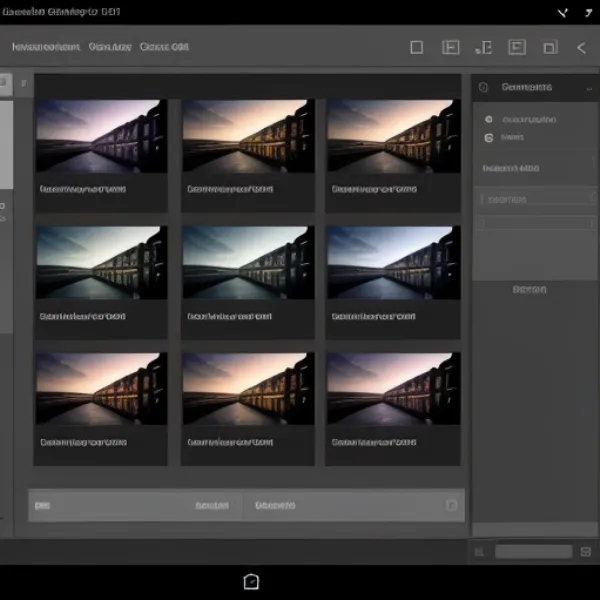Click the left text button in bottom bar
600x600 pixels.
[x=211, y=506]
